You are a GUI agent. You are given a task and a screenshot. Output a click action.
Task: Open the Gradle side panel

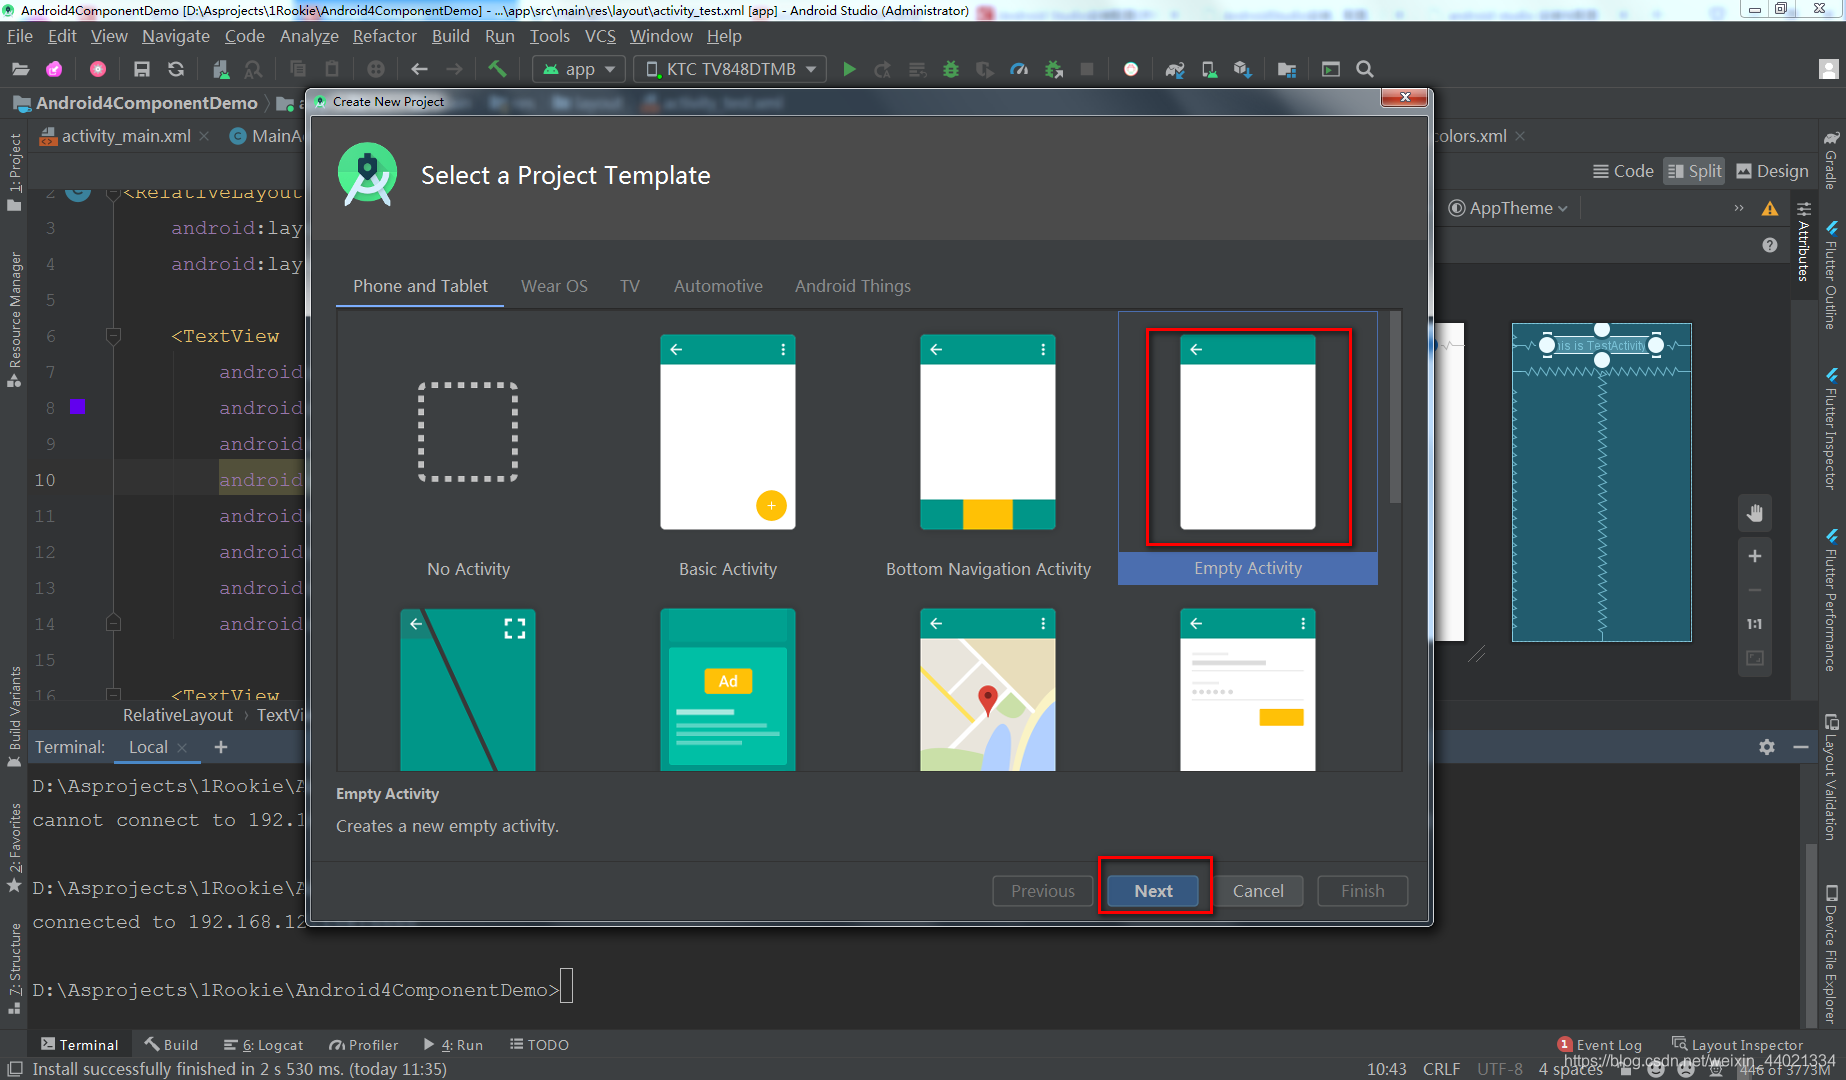pyautogui.click(x=1831, y=160)
